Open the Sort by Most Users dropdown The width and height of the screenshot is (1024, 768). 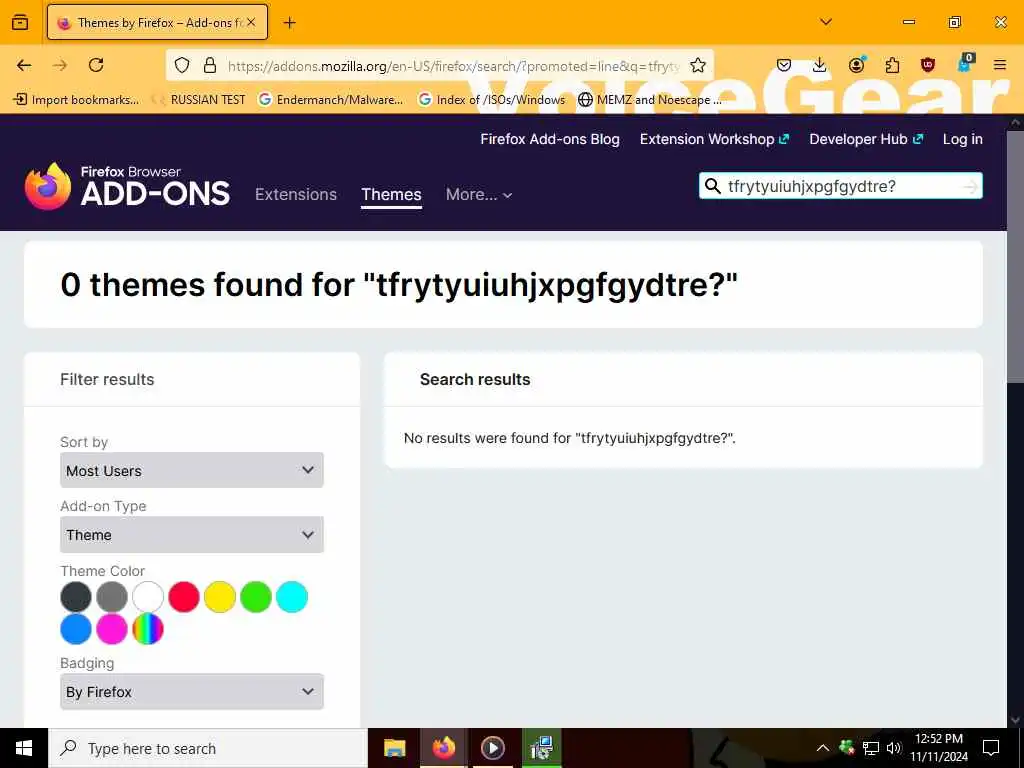[192, 470]
